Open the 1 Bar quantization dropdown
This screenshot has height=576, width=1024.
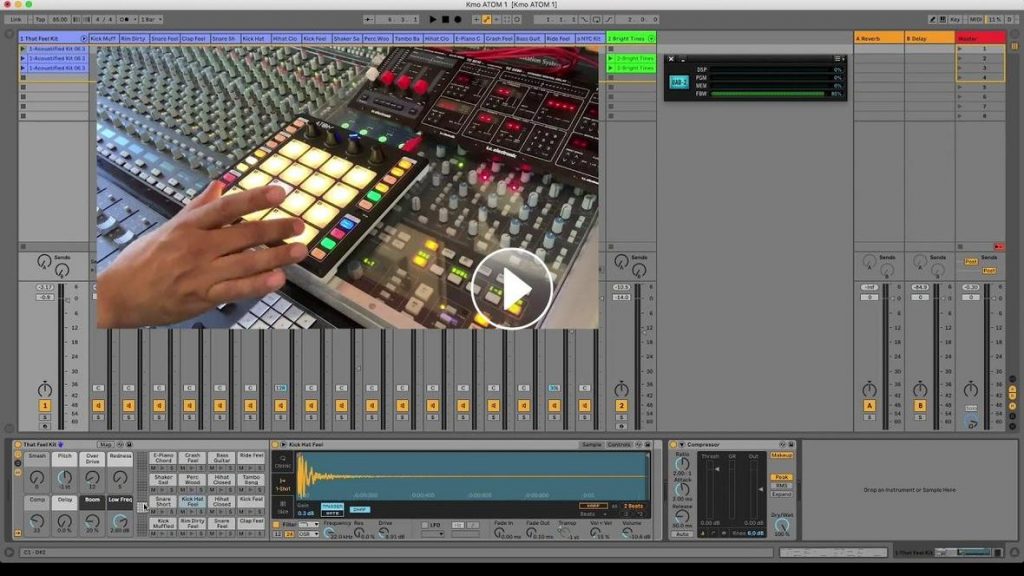(151, 20)
